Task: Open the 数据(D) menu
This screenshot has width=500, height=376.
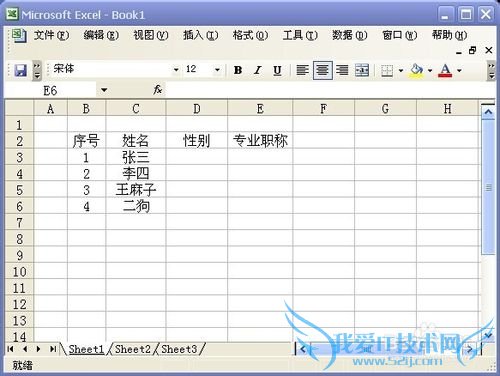Action: click(x=350, y=35)
